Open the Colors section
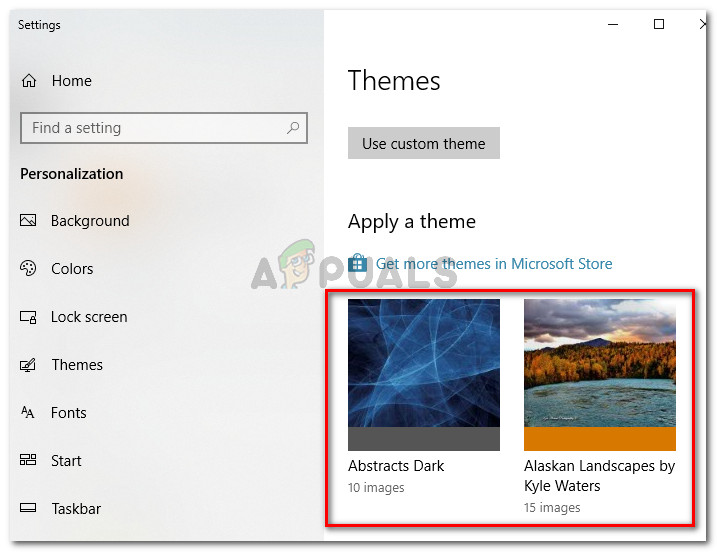The height and width of the screenshot is (552, 717). [72, 268]
